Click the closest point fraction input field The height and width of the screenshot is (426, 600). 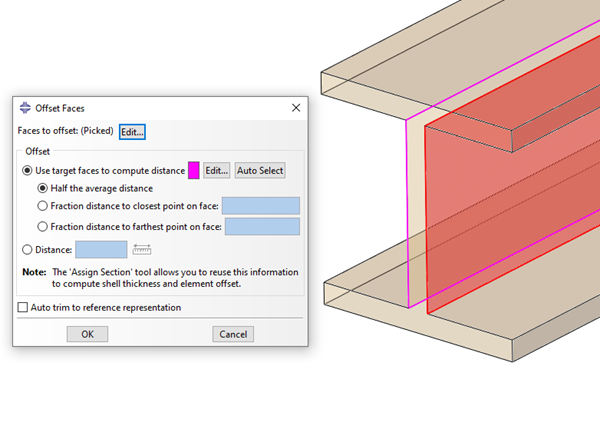click(261, 206)
